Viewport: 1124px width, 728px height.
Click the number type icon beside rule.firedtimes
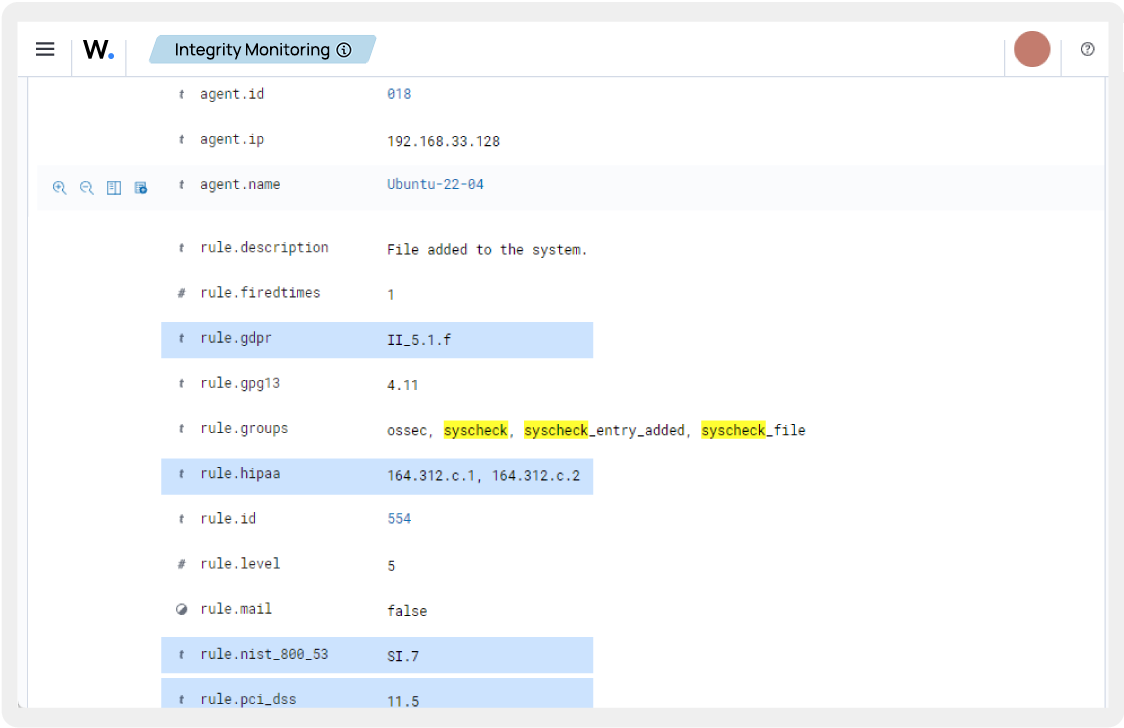tap(180, 292)
